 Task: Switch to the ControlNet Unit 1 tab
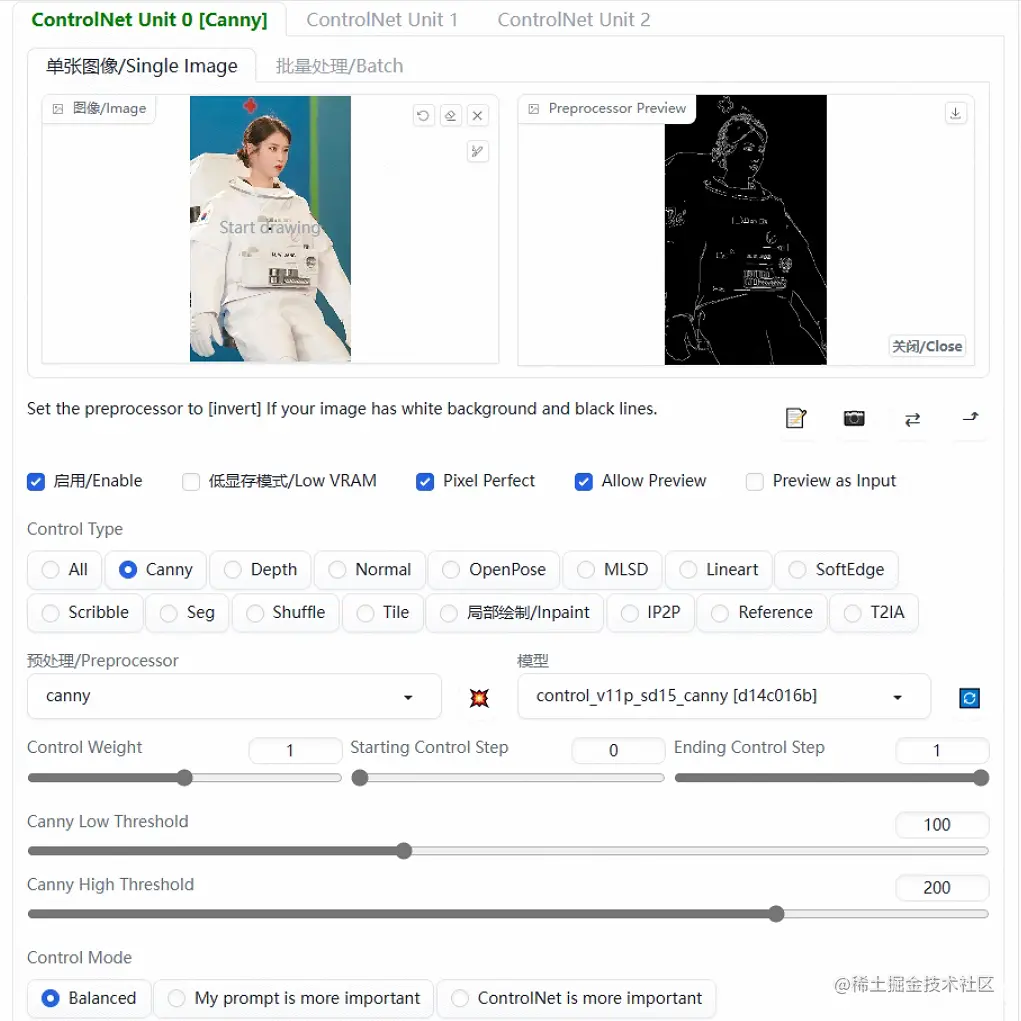click(382, 19)
